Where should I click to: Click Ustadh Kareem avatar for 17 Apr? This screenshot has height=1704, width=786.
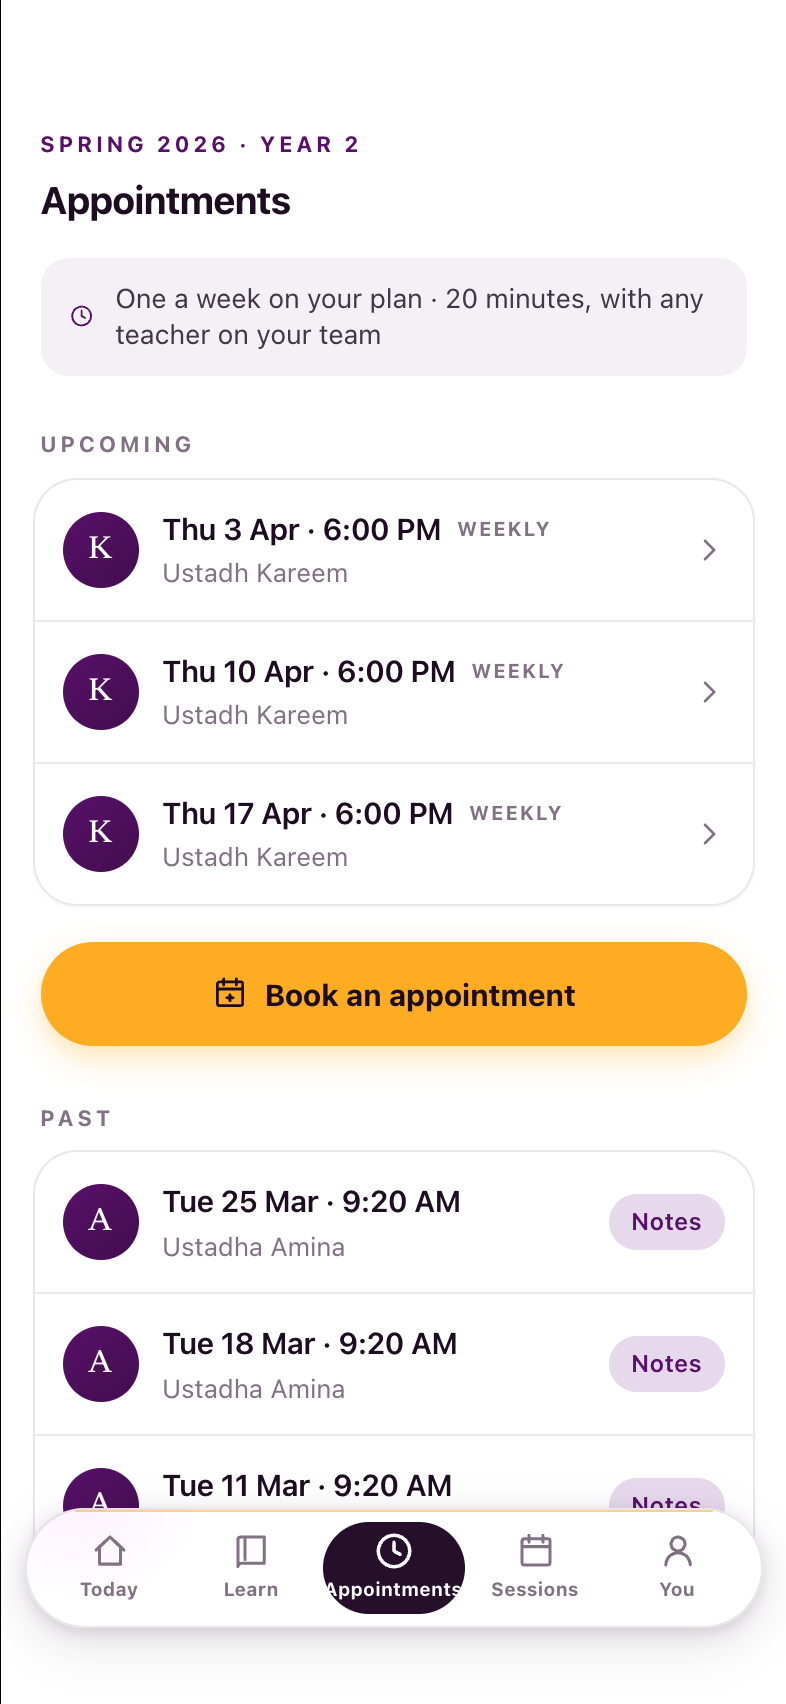point(101,834)
